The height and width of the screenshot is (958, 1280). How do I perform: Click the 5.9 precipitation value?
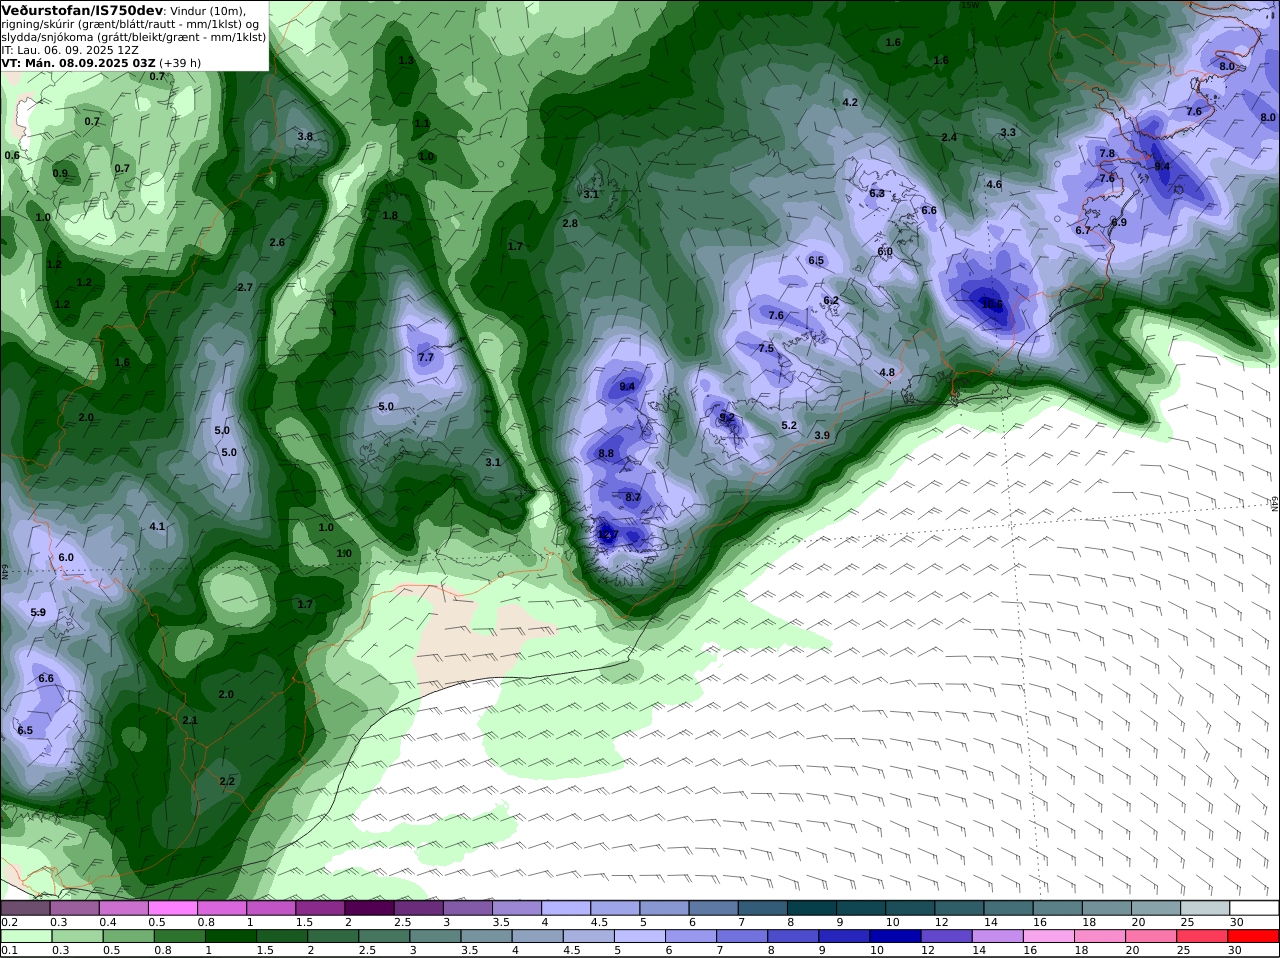(x=38, y=613)
